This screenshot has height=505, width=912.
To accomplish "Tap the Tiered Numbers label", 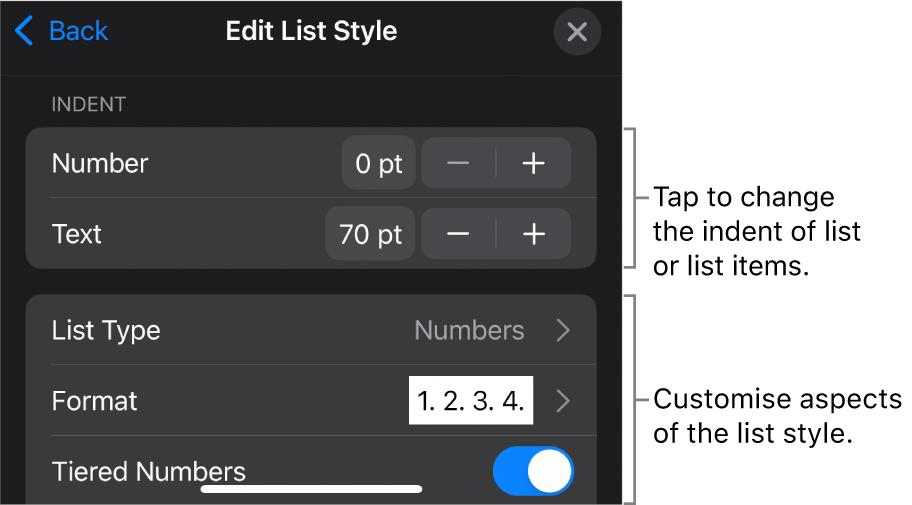I will pos(148,471).
